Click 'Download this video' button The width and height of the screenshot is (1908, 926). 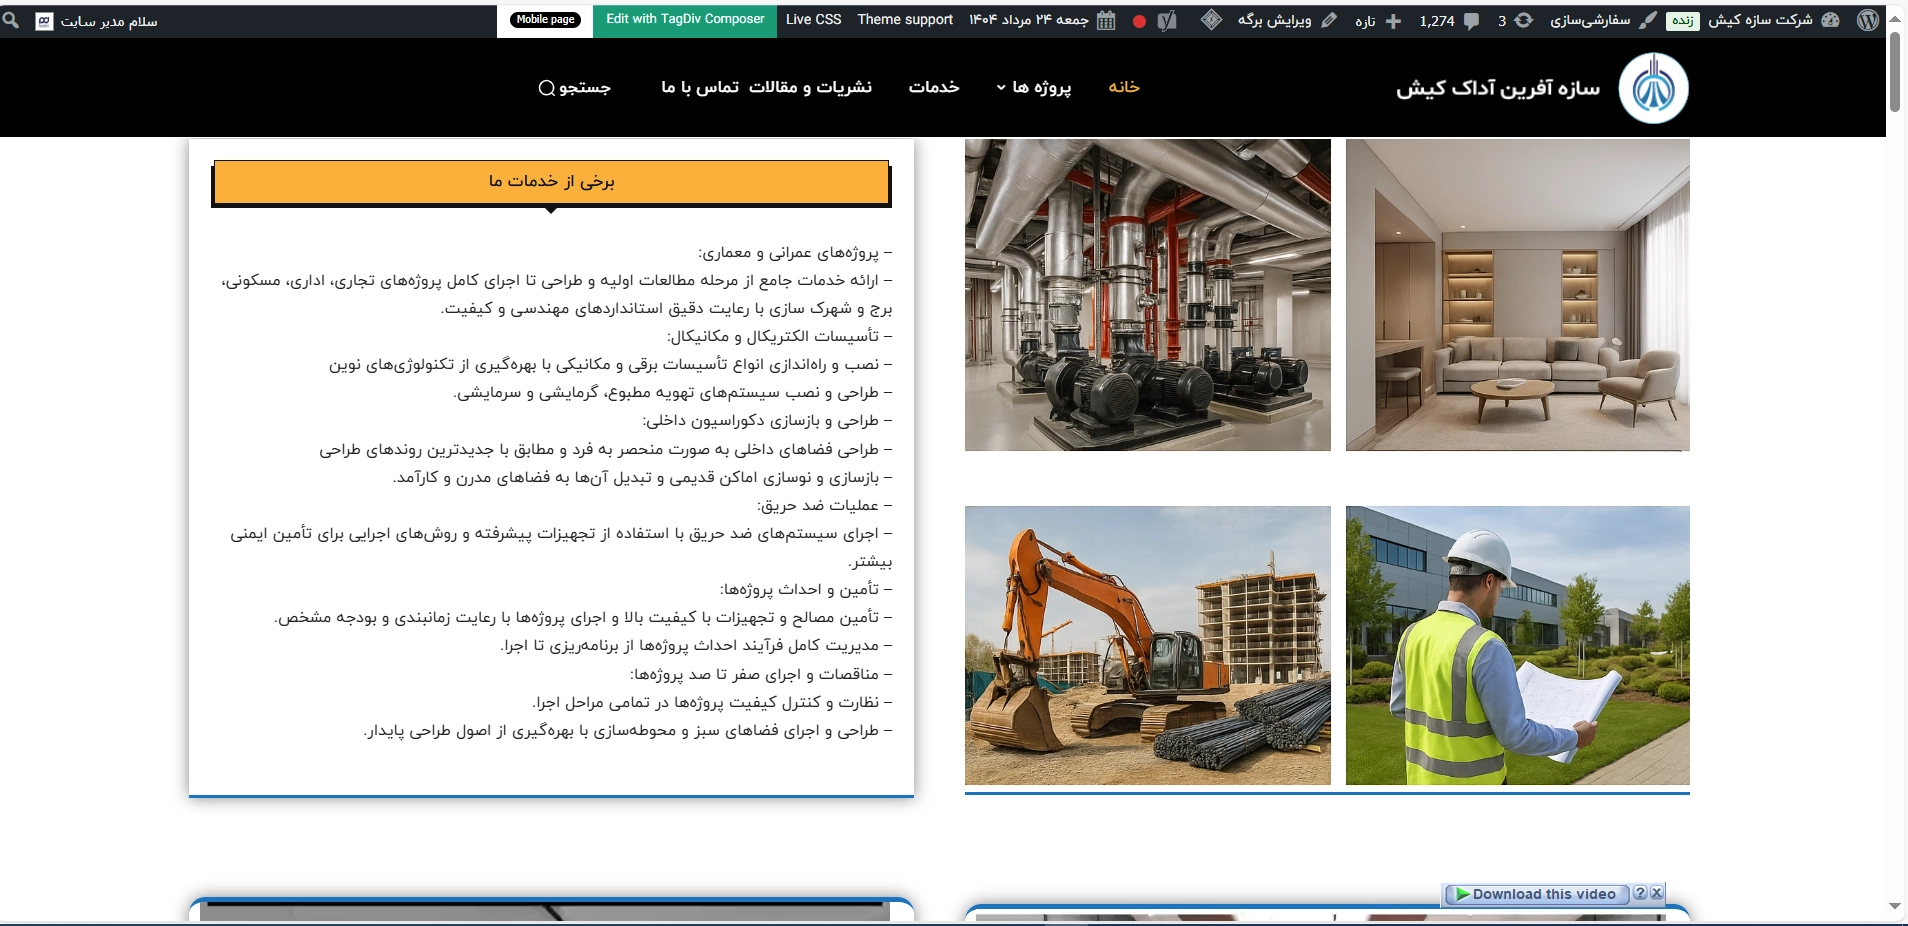point(1535,894)
